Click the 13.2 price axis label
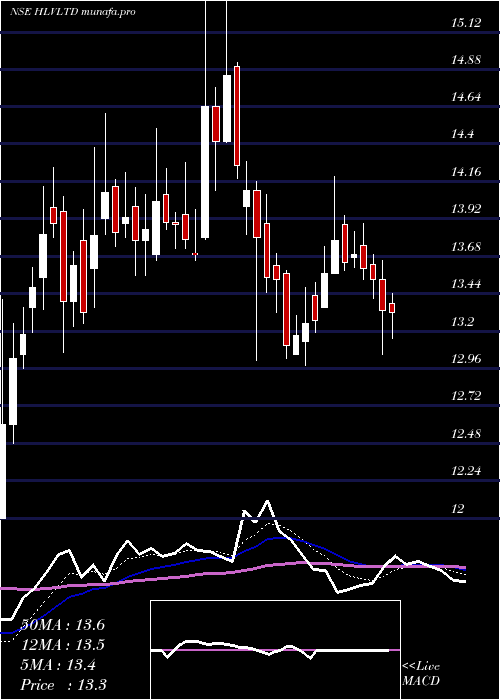The height and width of the screenshot is (700, 500). pos(462,321)
